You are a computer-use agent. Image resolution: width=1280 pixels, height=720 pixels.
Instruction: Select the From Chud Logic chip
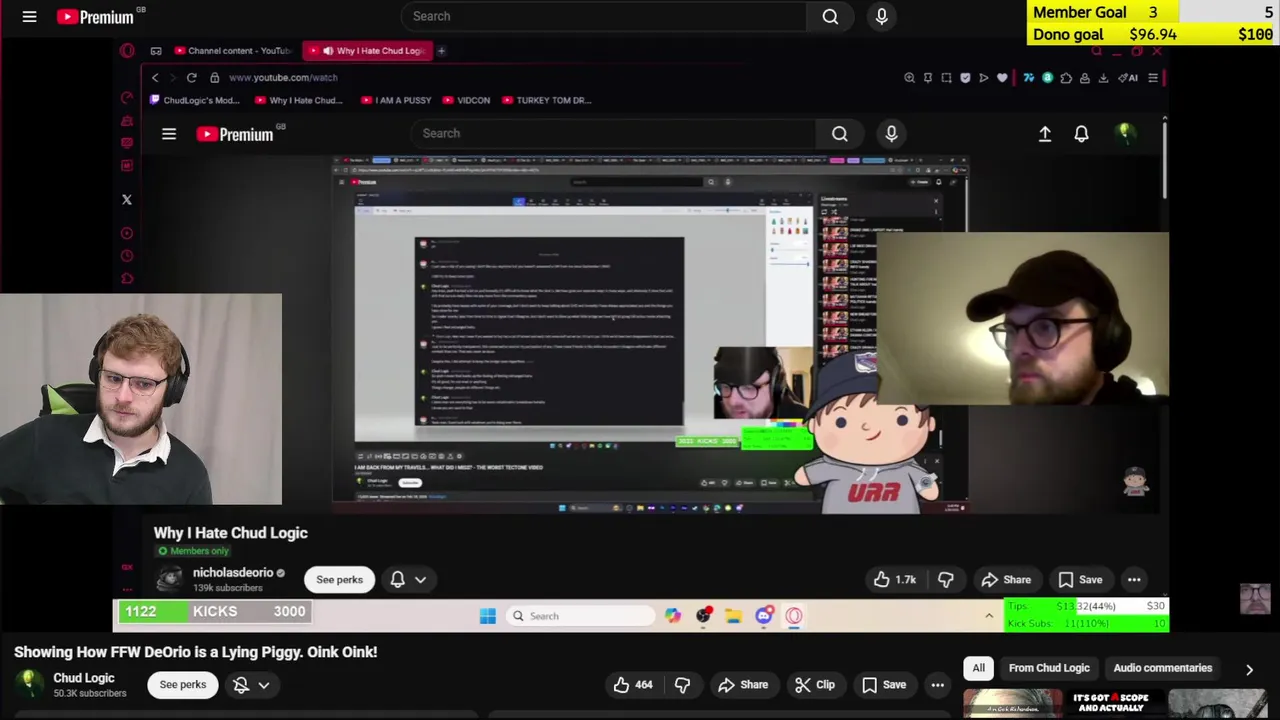coord(1049,668)
